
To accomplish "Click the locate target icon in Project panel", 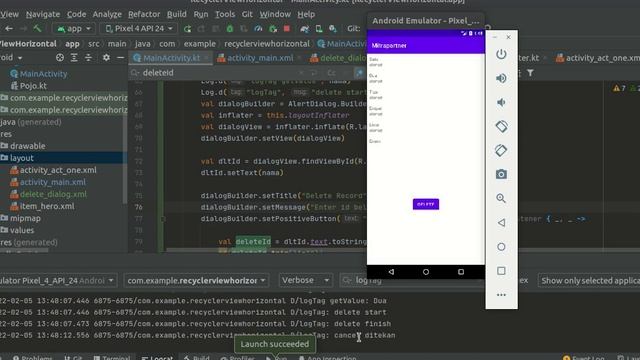I will pyautogui.click(x=60, y=58).
